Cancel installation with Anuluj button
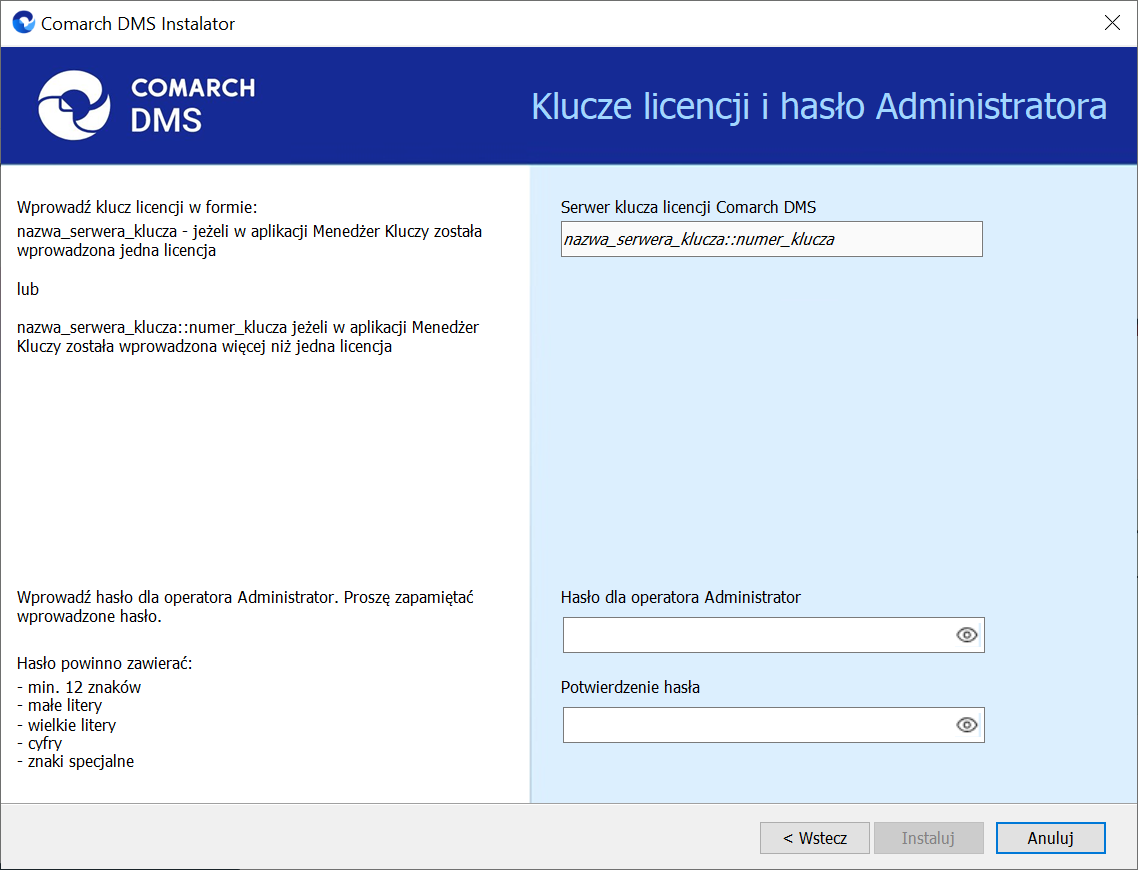 (1050, 838)
